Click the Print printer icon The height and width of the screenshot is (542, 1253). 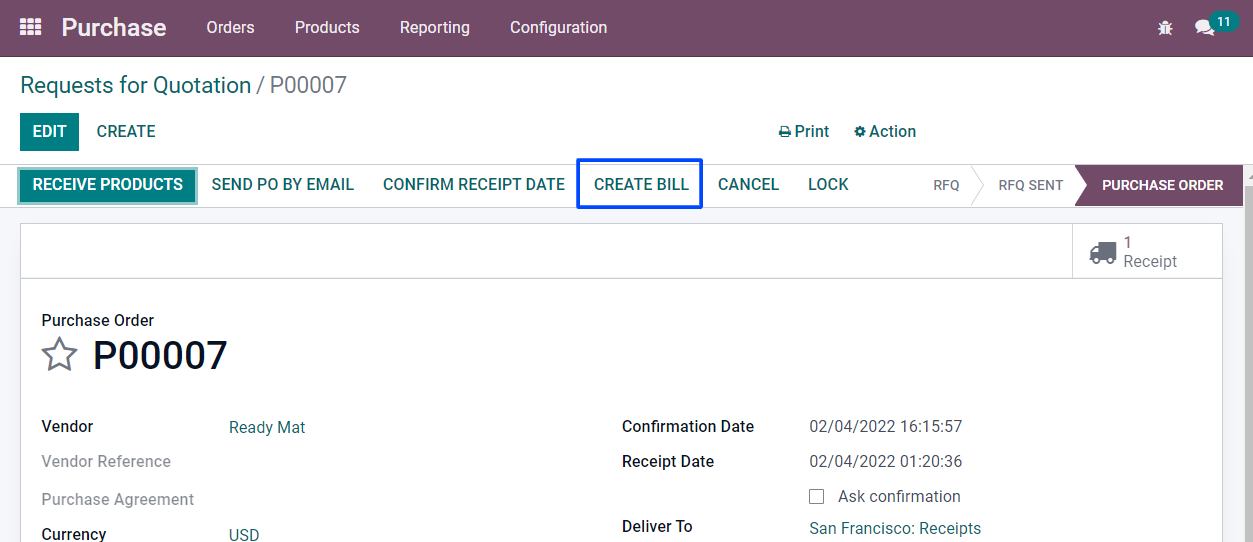(x=785, y=132)
